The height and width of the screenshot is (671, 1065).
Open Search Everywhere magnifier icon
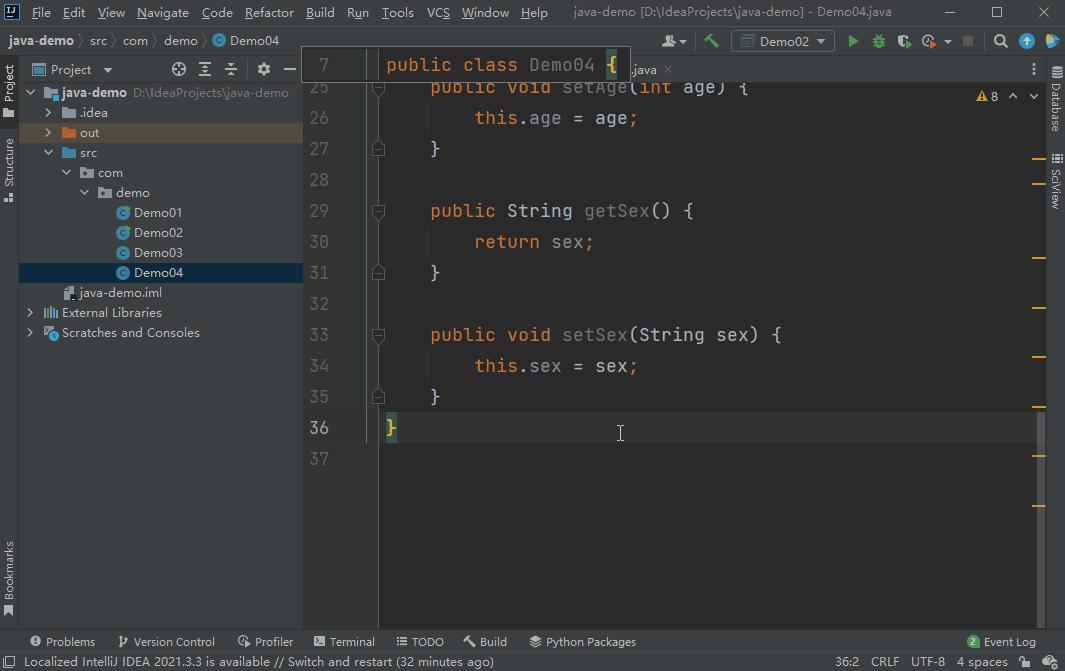coord(1000,41)
